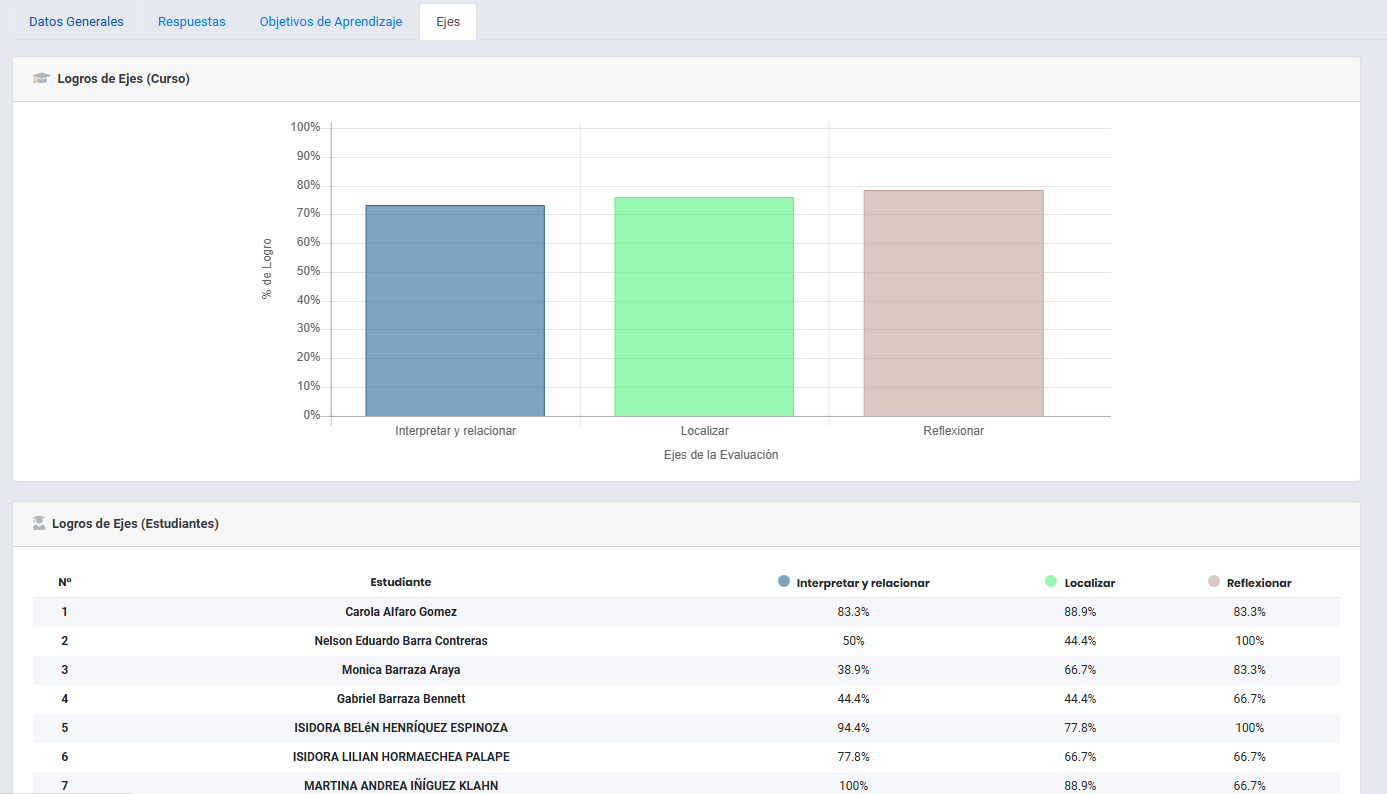Click MARTINA IÑIGUEZ's 100% Interpretar value
Viewport: 1387px width, 794px height.
[x=853, y=786]
